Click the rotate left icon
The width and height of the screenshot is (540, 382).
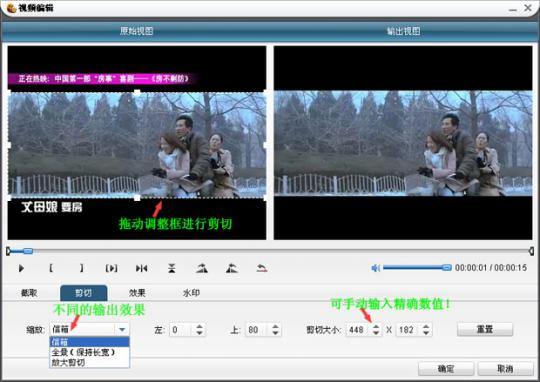point(232,268)
